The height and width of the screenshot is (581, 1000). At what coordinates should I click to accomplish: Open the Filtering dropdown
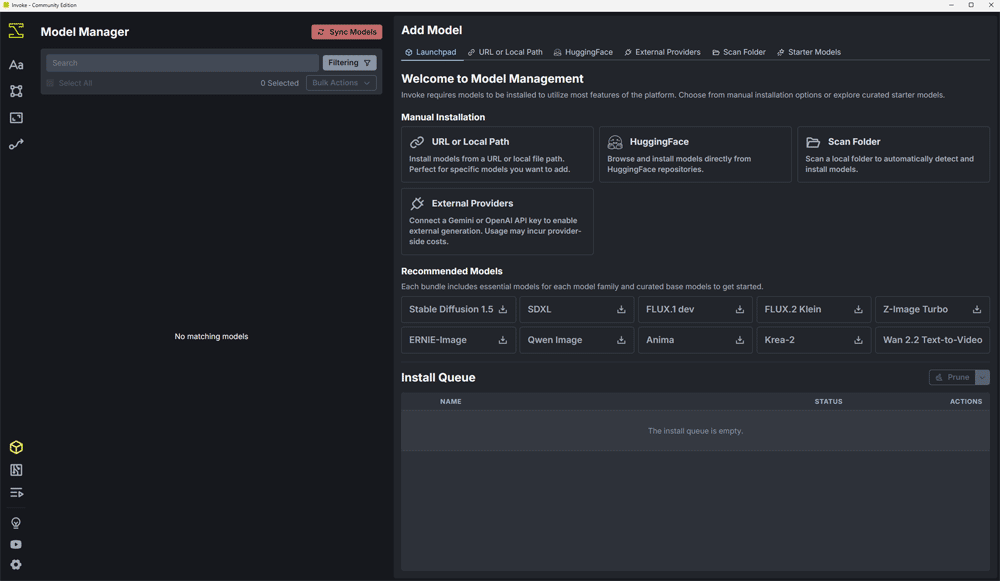click(x=349, y=63)
